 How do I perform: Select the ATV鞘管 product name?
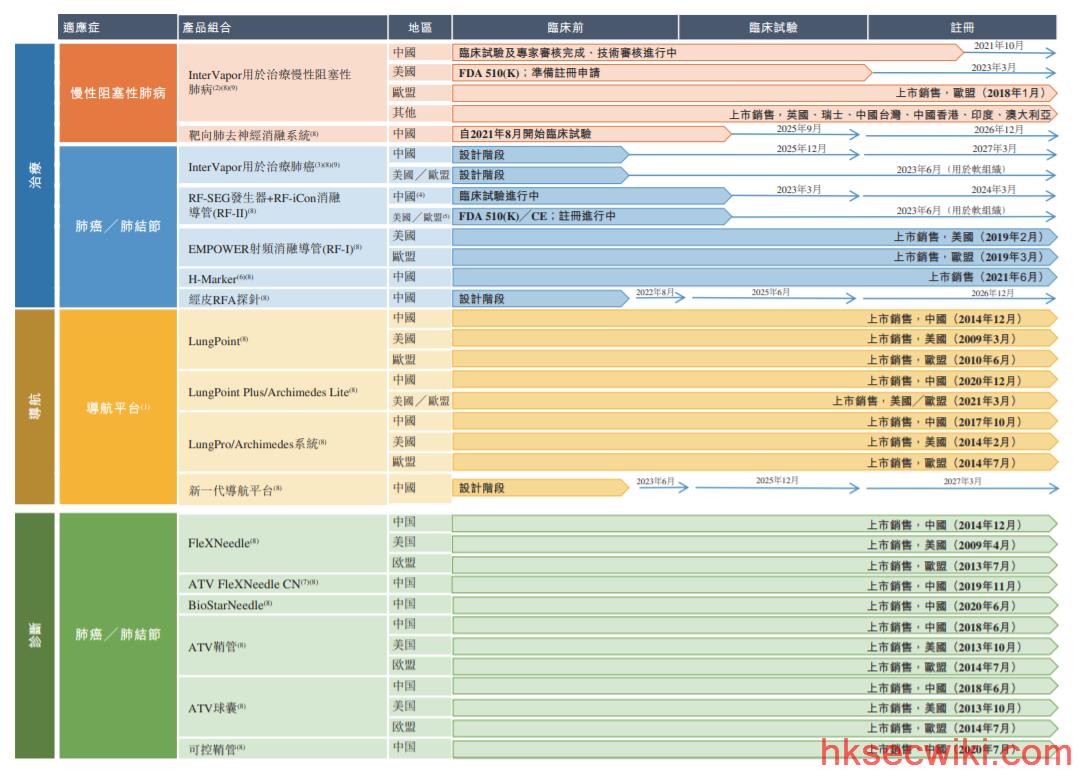217,647
